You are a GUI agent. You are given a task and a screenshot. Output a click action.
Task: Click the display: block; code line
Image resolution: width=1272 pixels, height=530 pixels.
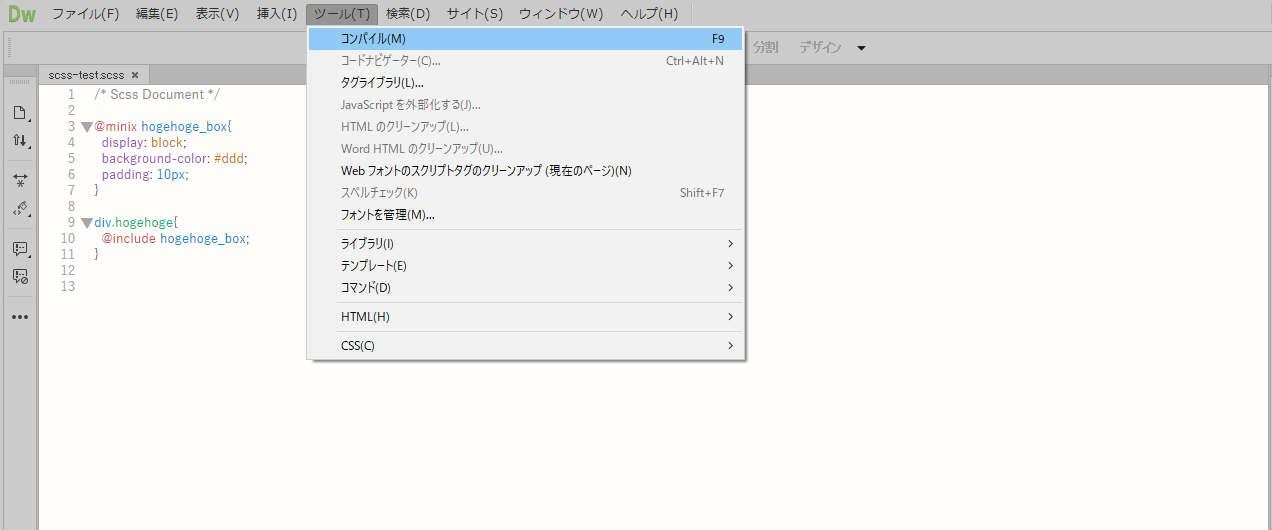pos(144,143)
